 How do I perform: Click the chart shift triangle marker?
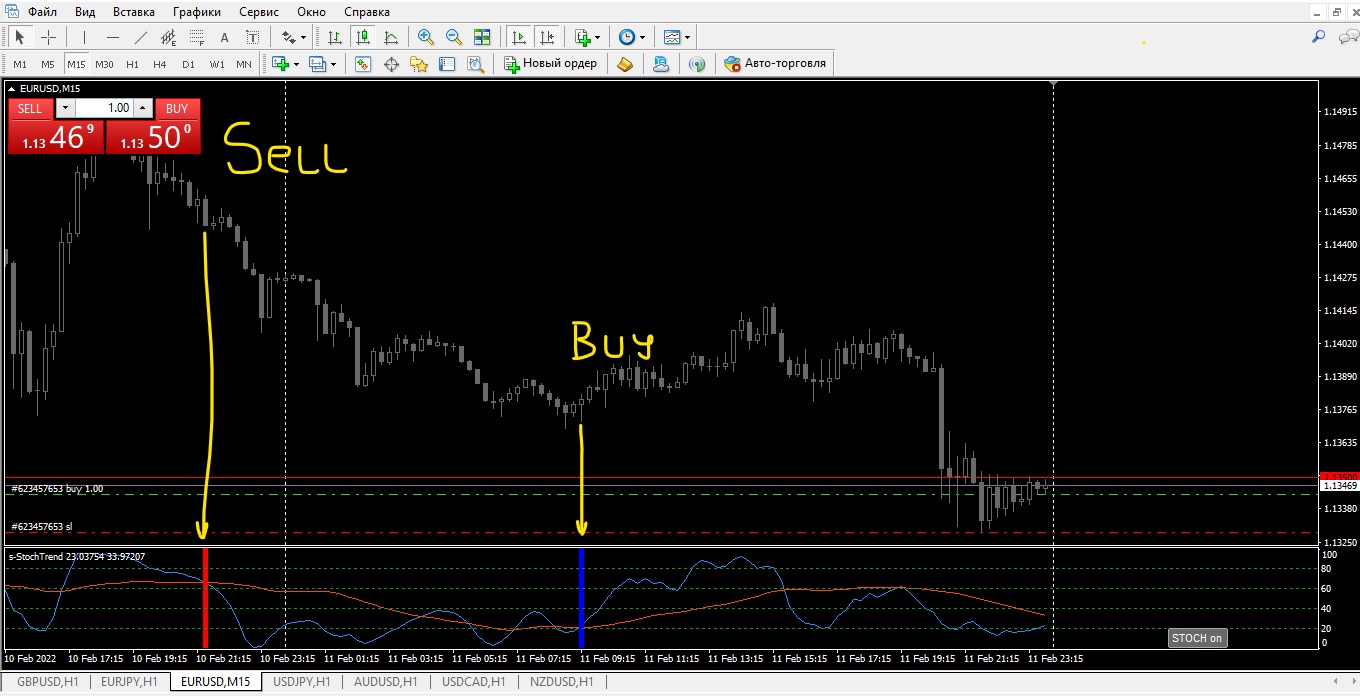[x=1053, y=85]
